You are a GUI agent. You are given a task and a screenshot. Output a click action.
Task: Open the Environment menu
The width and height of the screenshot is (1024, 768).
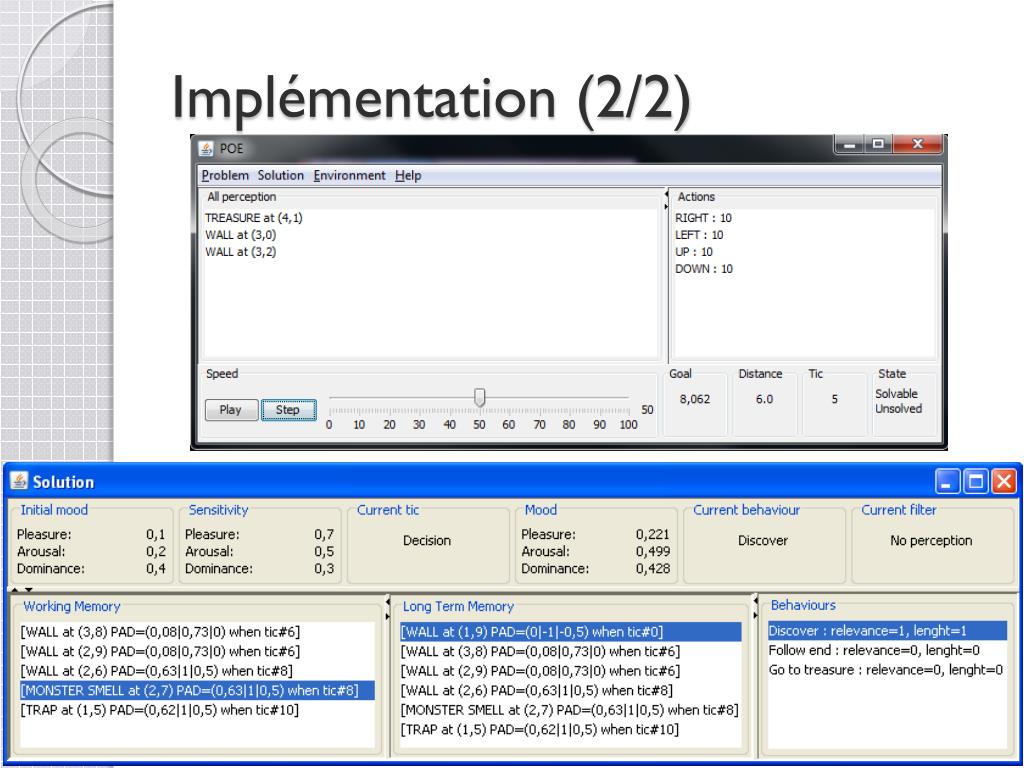tap(349, 175)
